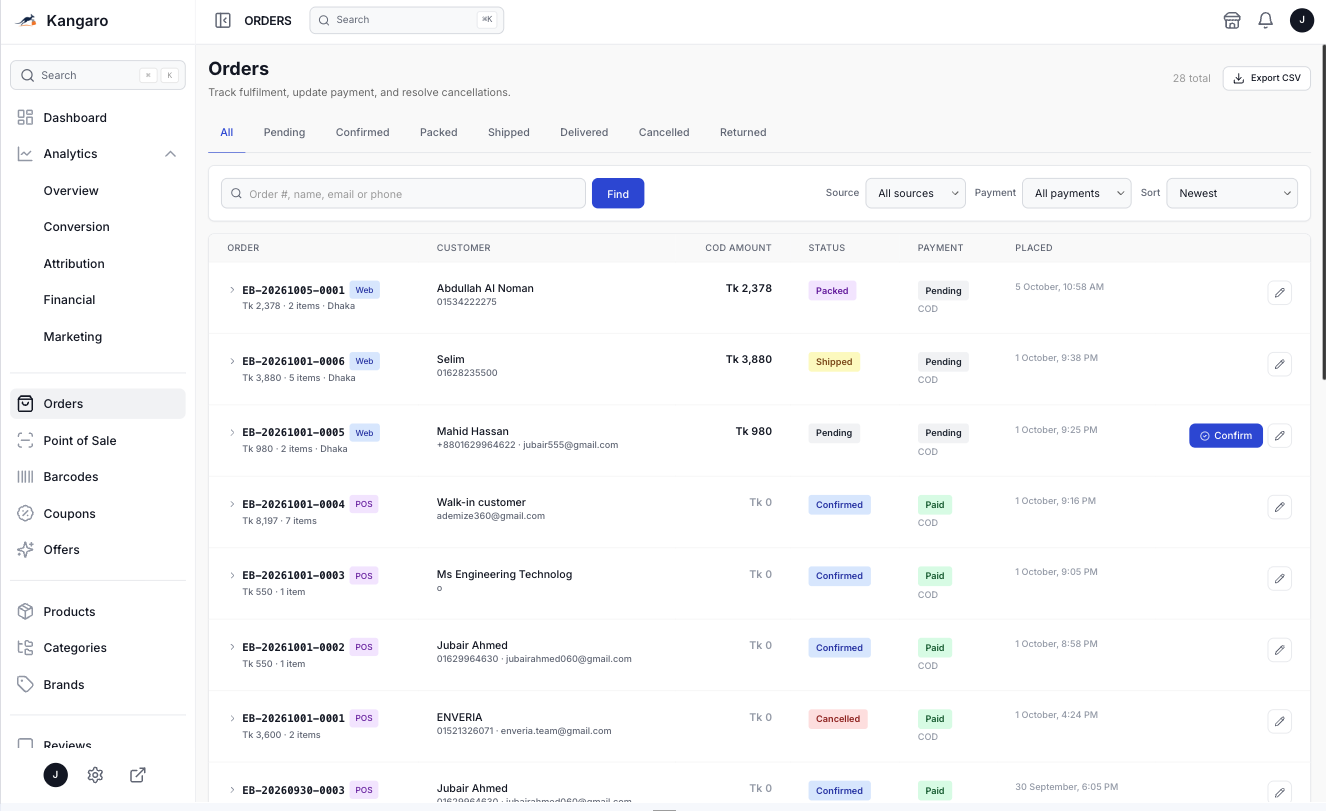Open Conversion analytics link in sidebar
Screen dimensions: 1326x811
76,227
